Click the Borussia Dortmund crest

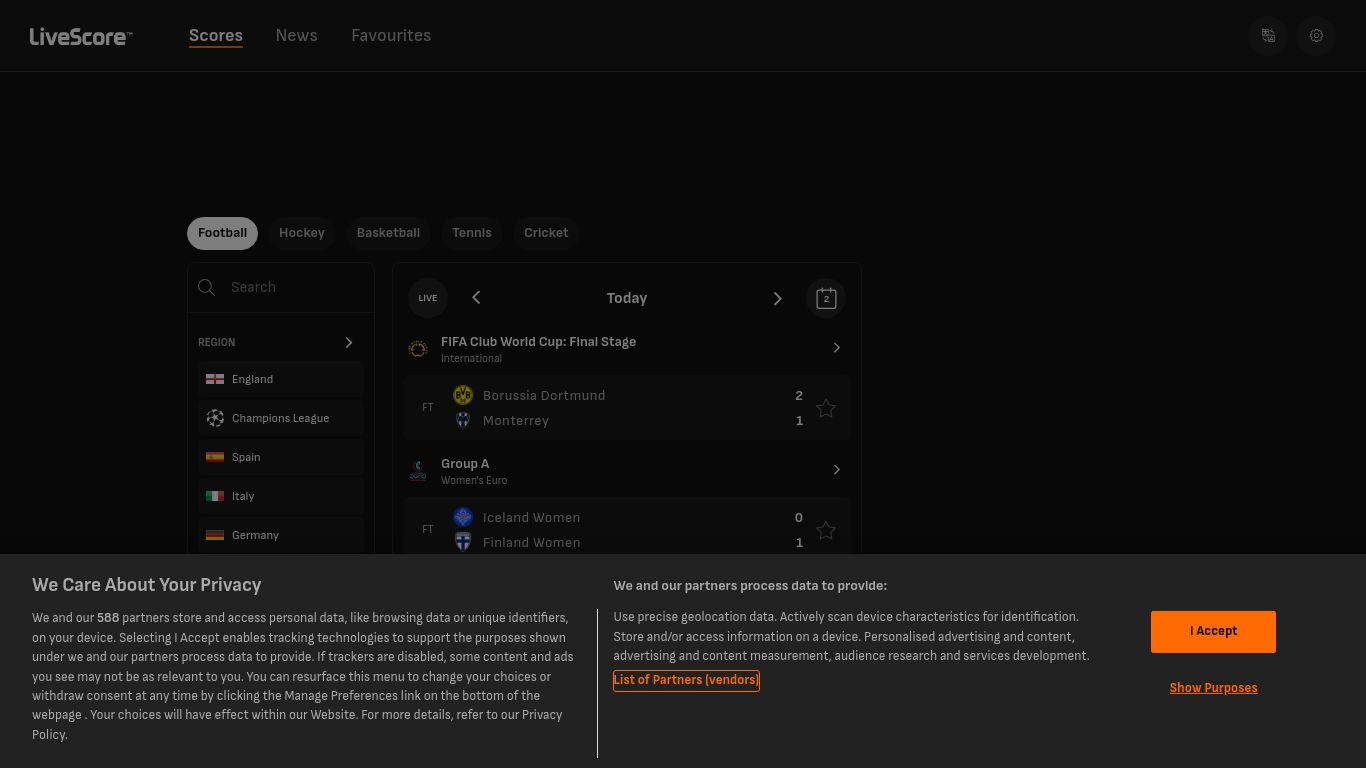click(x=463, y=395)
